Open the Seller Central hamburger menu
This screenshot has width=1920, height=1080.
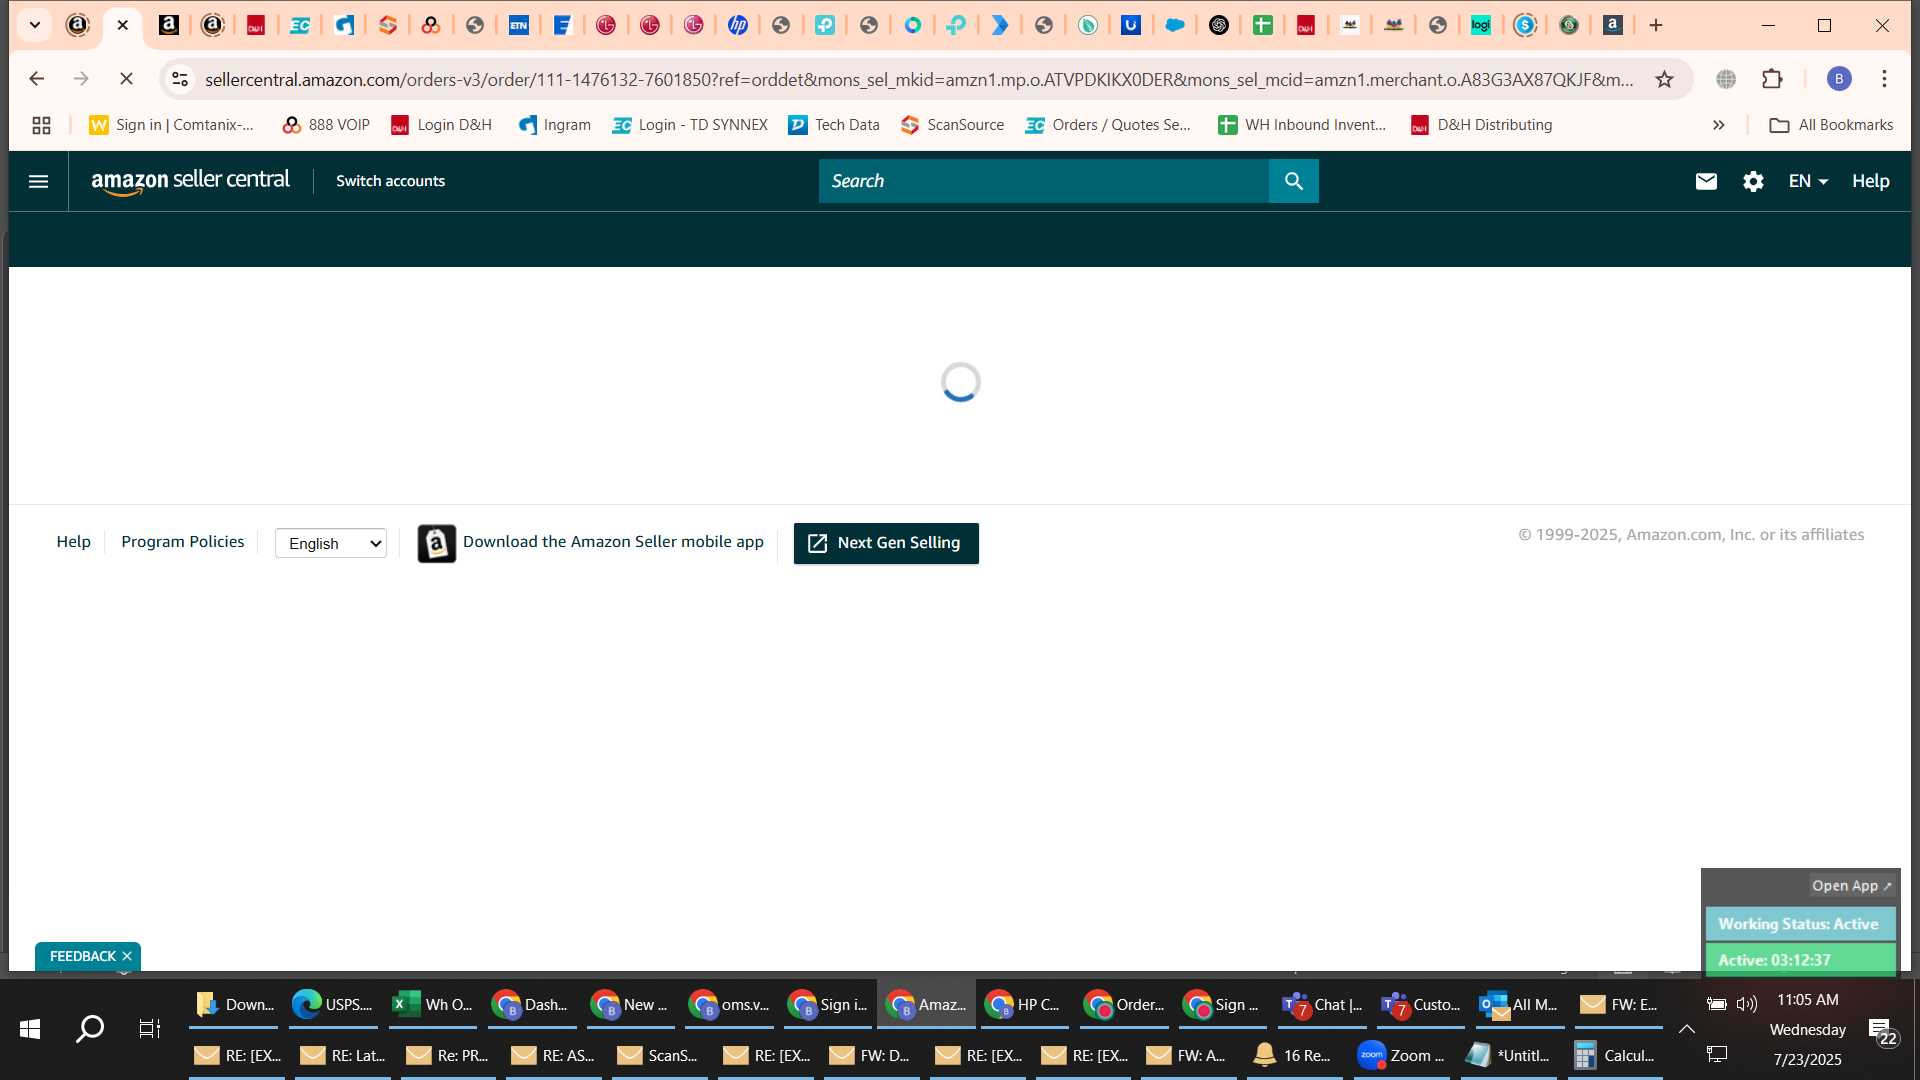pos(38,181)
